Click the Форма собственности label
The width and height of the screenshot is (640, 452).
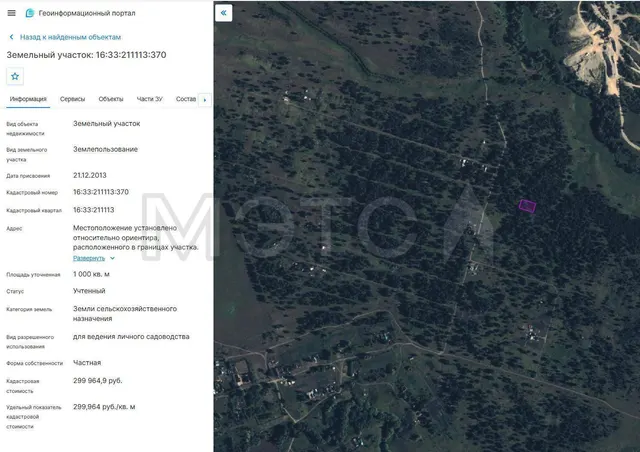[x=35, y=363]
